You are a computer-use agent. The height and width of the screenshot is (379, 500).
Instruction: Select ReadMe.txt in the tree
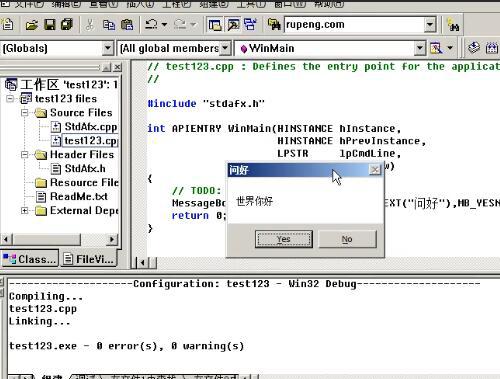click(x=79, y=197)
